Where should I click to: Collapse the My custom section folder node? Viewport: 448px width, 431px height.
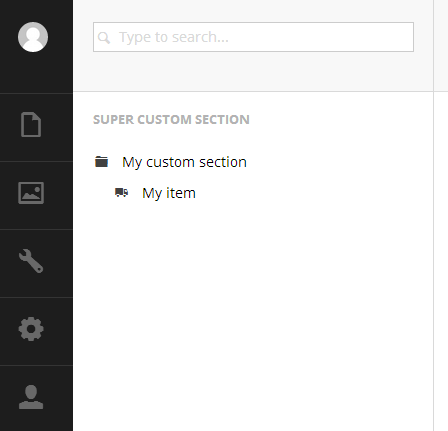coord(101,162)
